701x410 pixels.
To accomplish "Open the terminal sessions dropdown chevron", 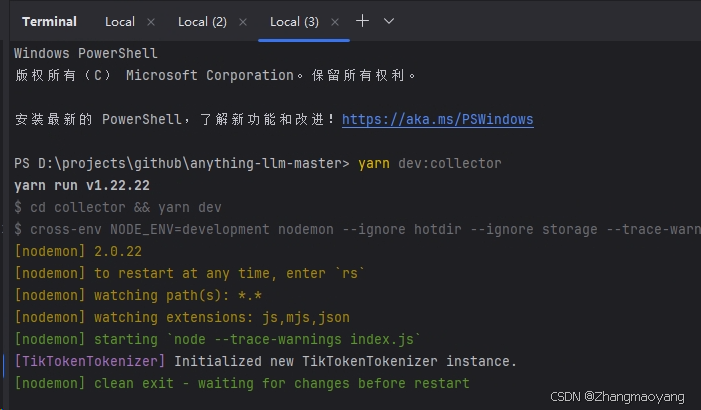I will tap(389, 21).
